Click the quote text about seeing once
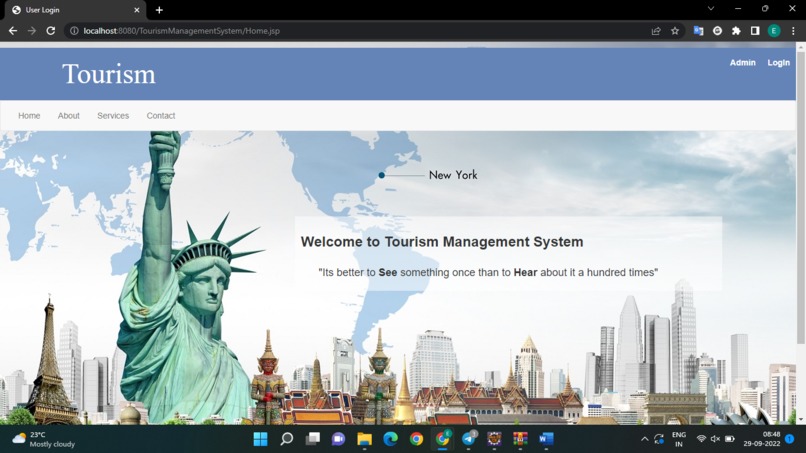 tap(488, 273)
